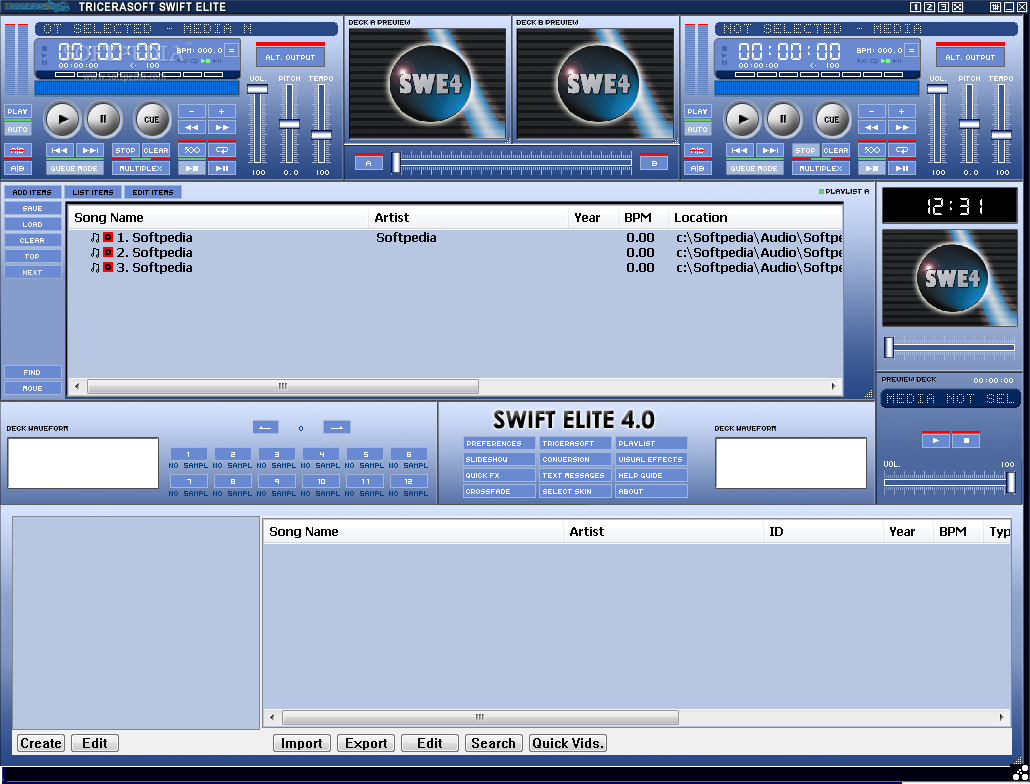
Task: Open the SELECT SKIN option
Action: click(575, 491)
